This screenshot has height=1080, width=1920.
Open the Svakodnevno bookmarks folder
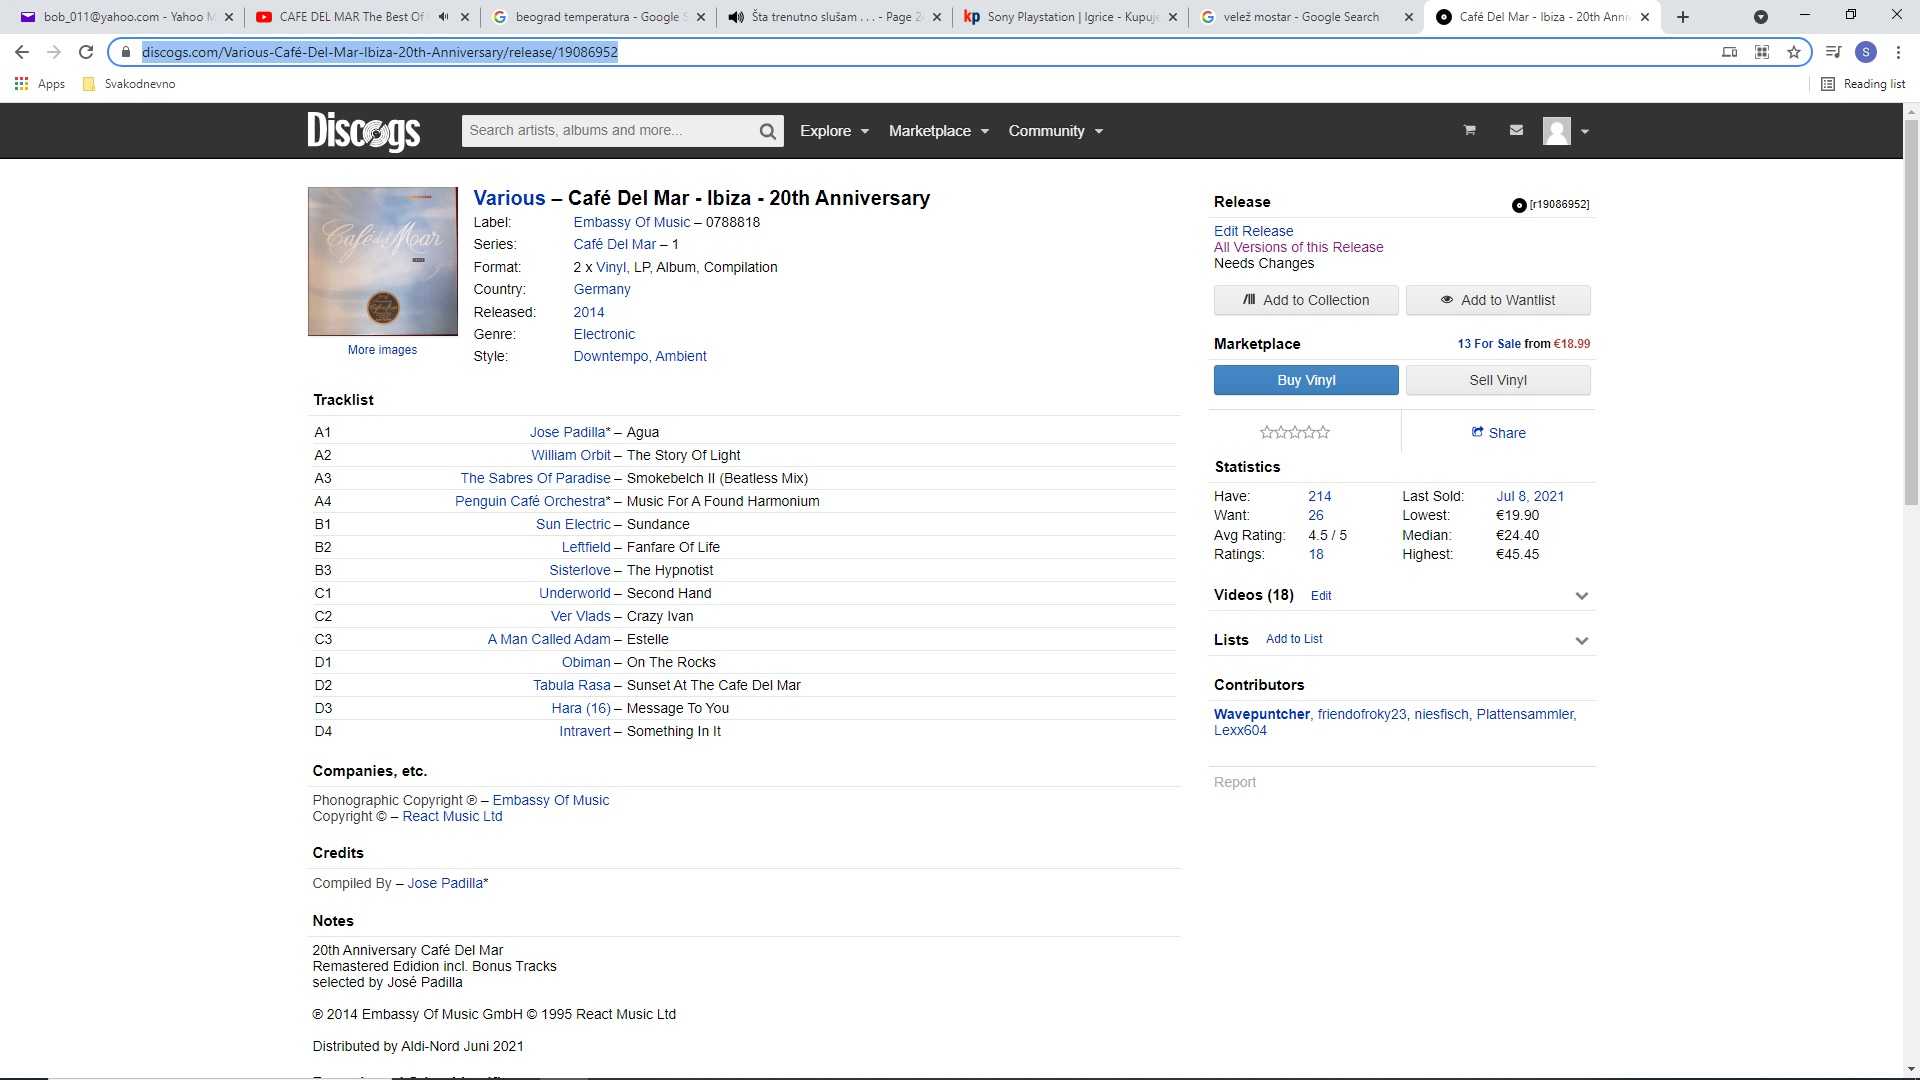(x=129, y=84)
